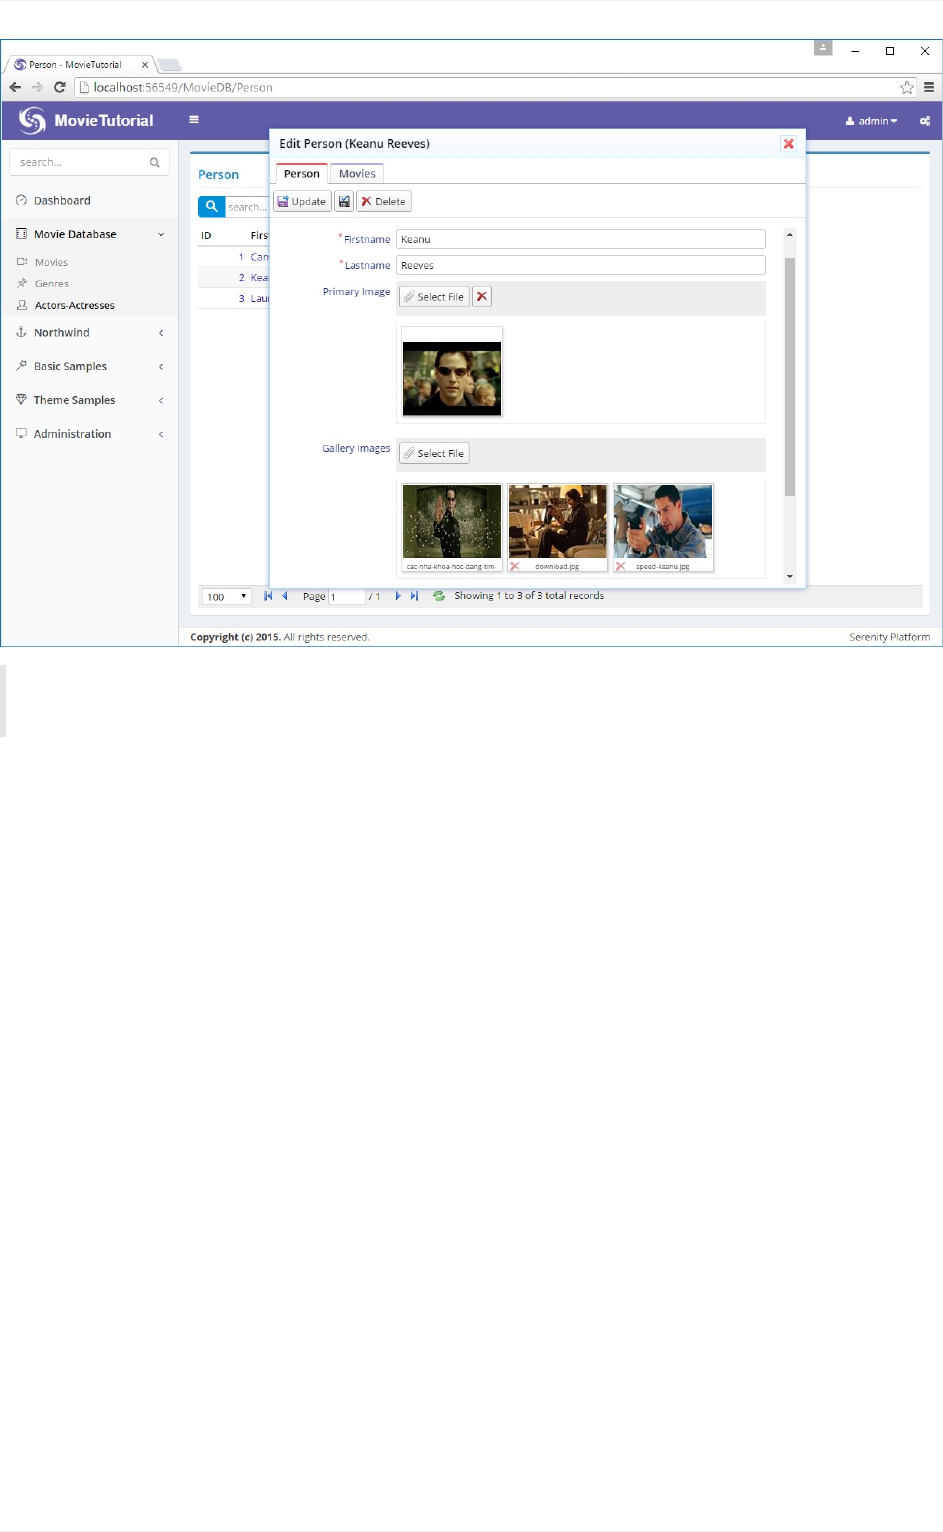Reload the page in browser

60,88
